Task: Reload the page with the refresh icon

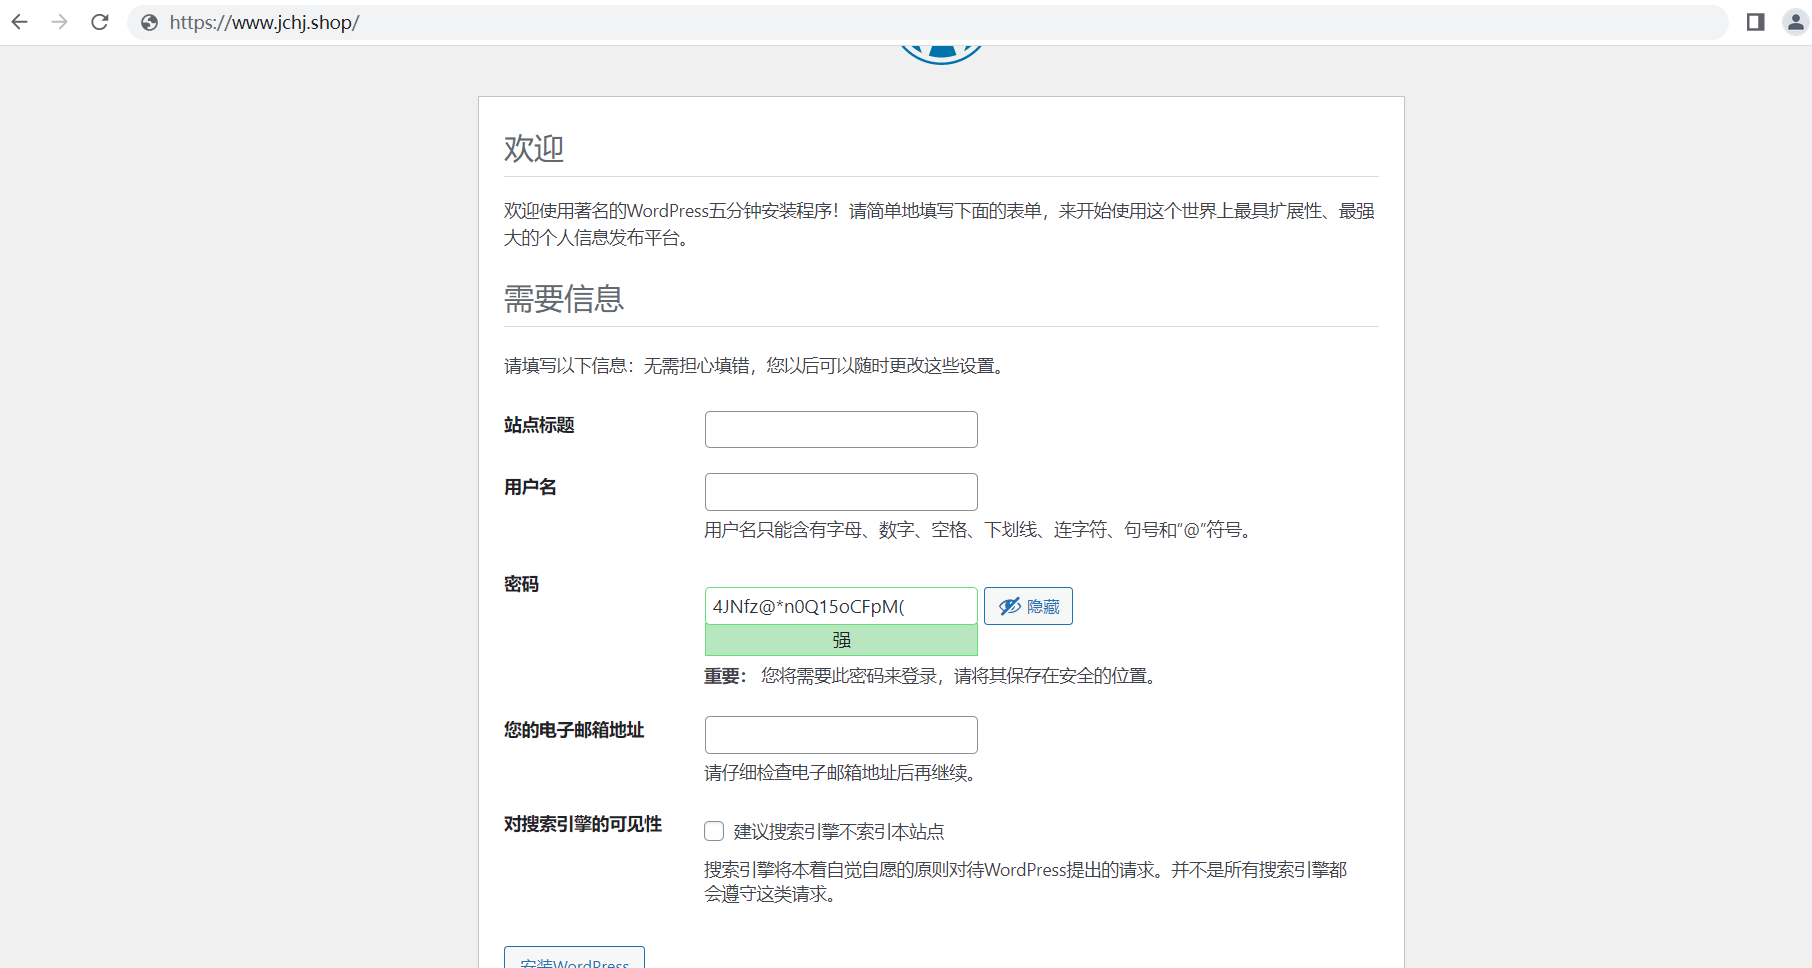Action: [x=100, y=22]
